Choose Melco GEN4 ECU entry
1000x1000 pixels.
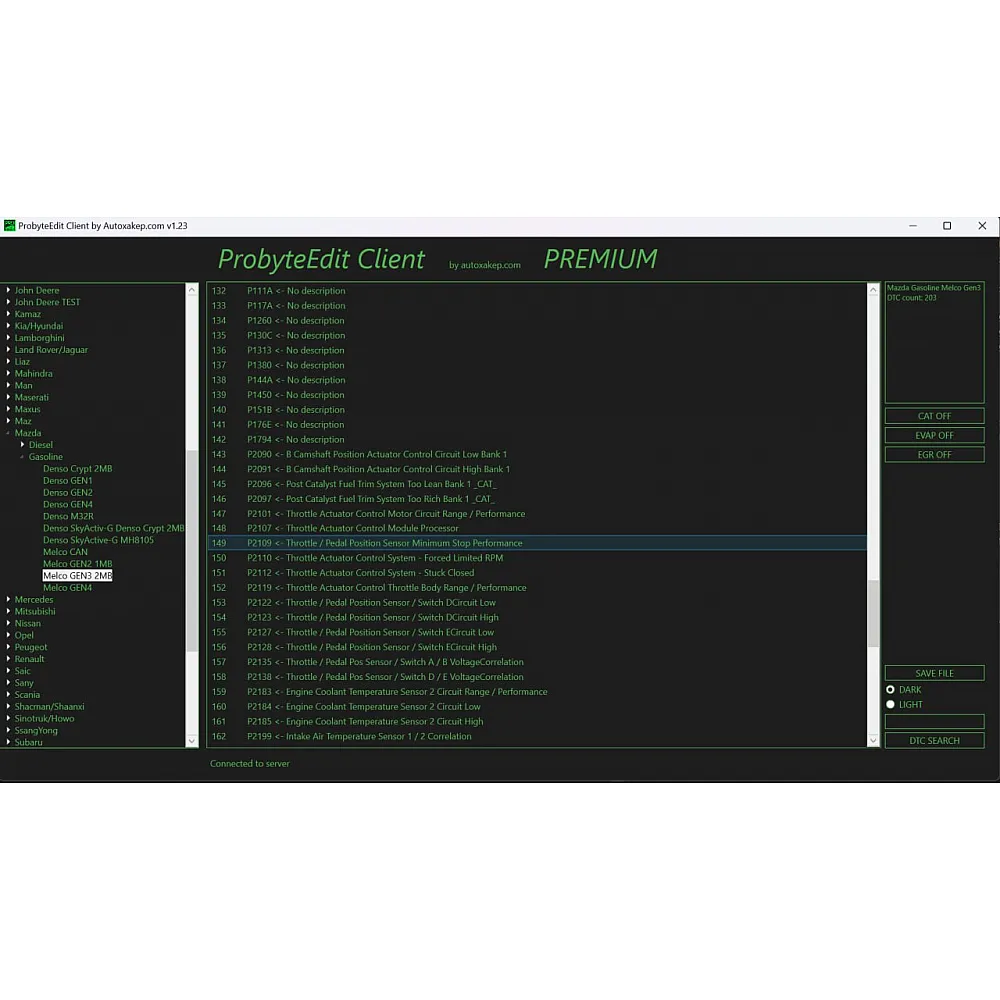[67, 588]
